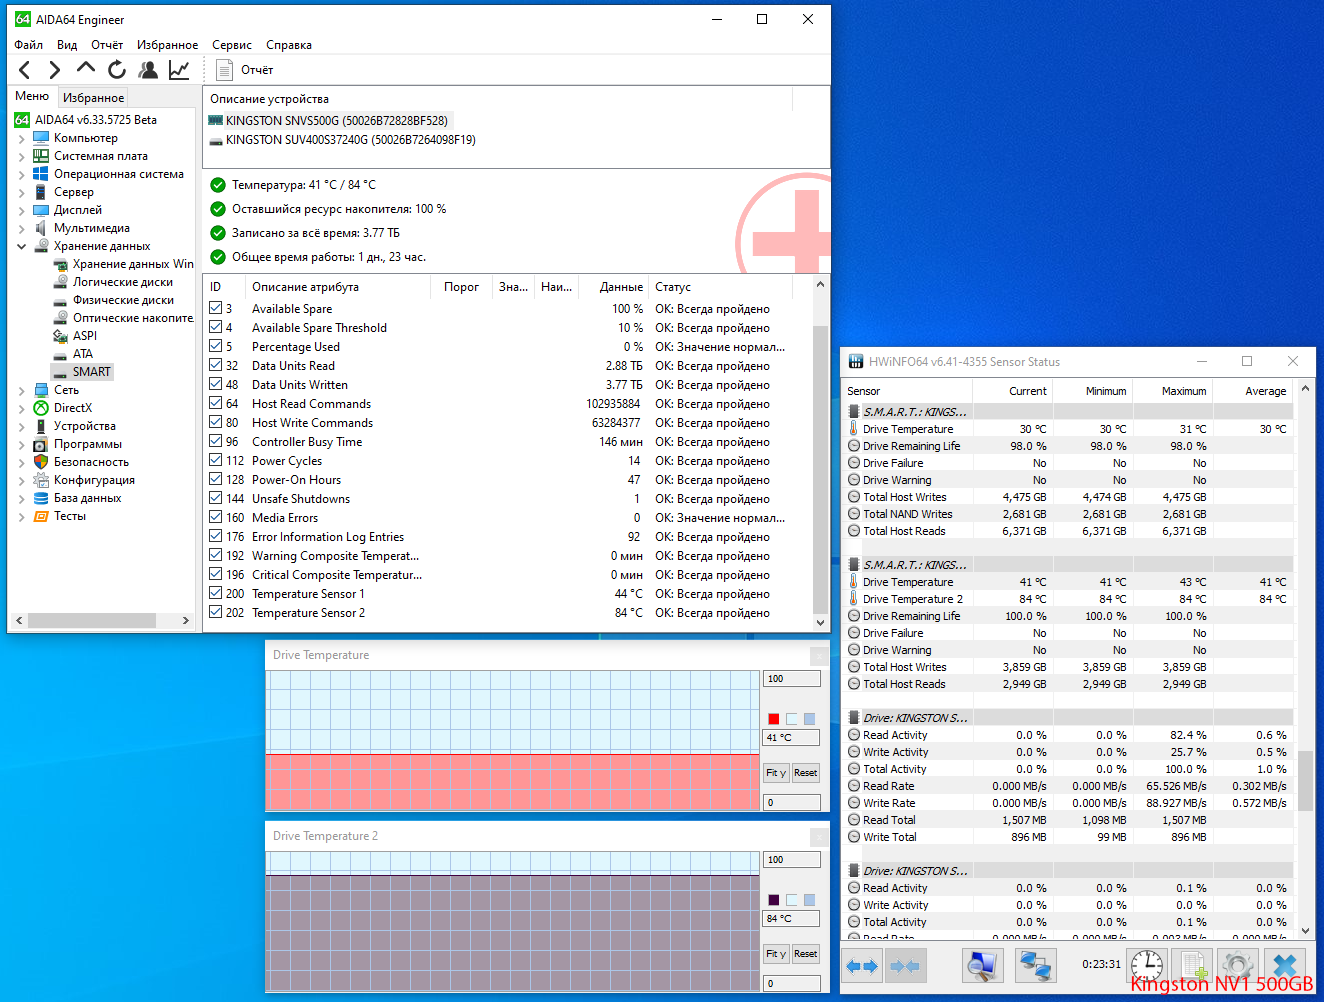The height and width of the screenshot is (1002, 1324).
Task: Go up one level using up arrow icon
Action: click(x=86, y=69)
